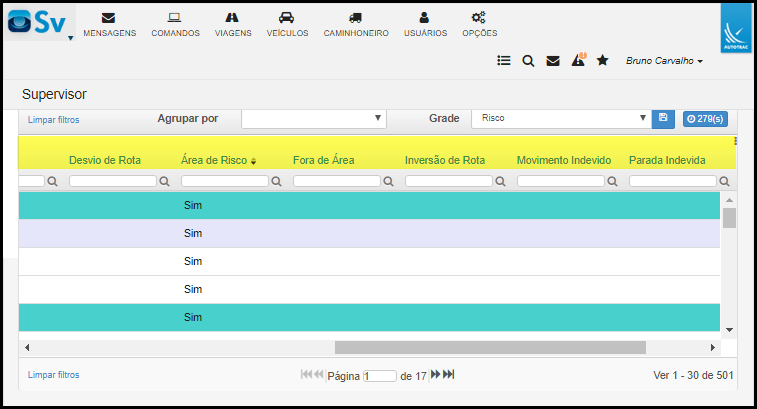Image resolution: width=757 pixels, height=409 pixels.
Task: Click the favorites star icon
Action: 603,60
